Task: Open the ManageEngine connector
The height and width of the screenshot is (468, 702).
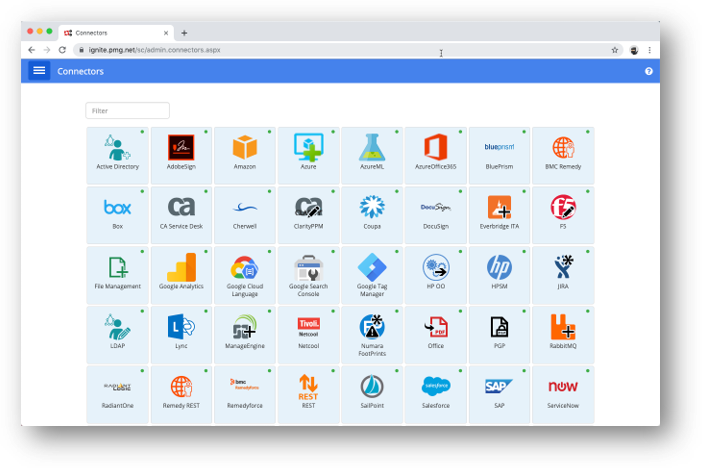Action: (x=245, y=335)
